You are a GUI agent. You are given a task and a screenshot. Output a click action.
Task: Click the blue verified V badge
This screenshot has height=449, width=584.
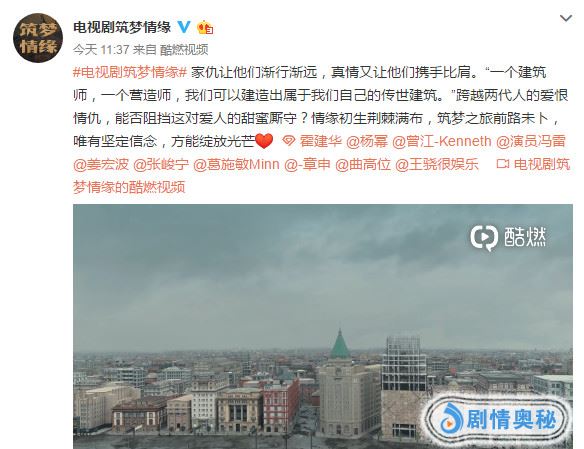[x=184, y=27]
